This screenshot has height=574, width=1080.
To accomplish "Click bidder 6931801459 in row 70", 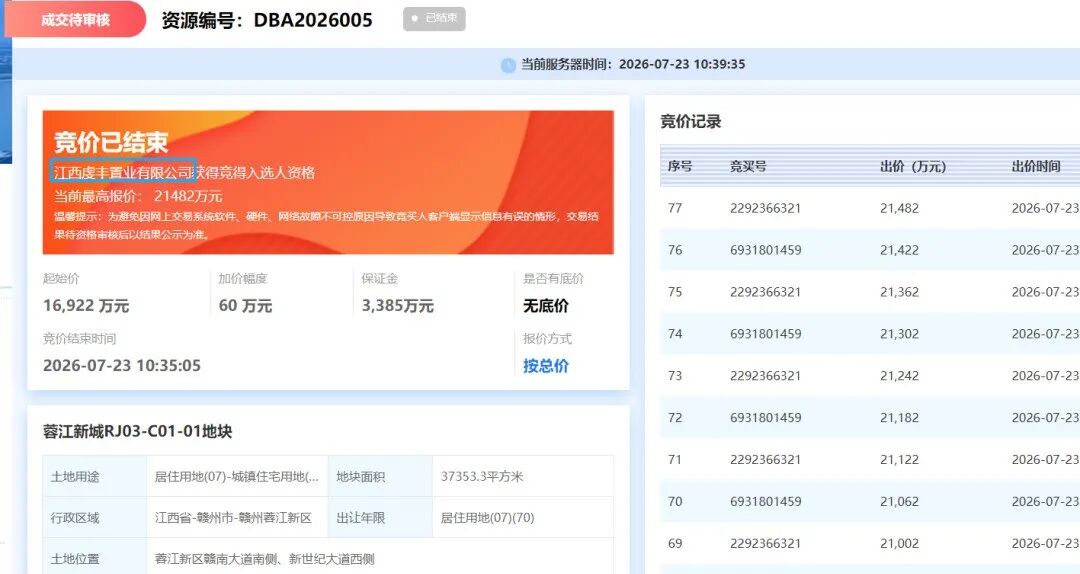I will point(765,502).
